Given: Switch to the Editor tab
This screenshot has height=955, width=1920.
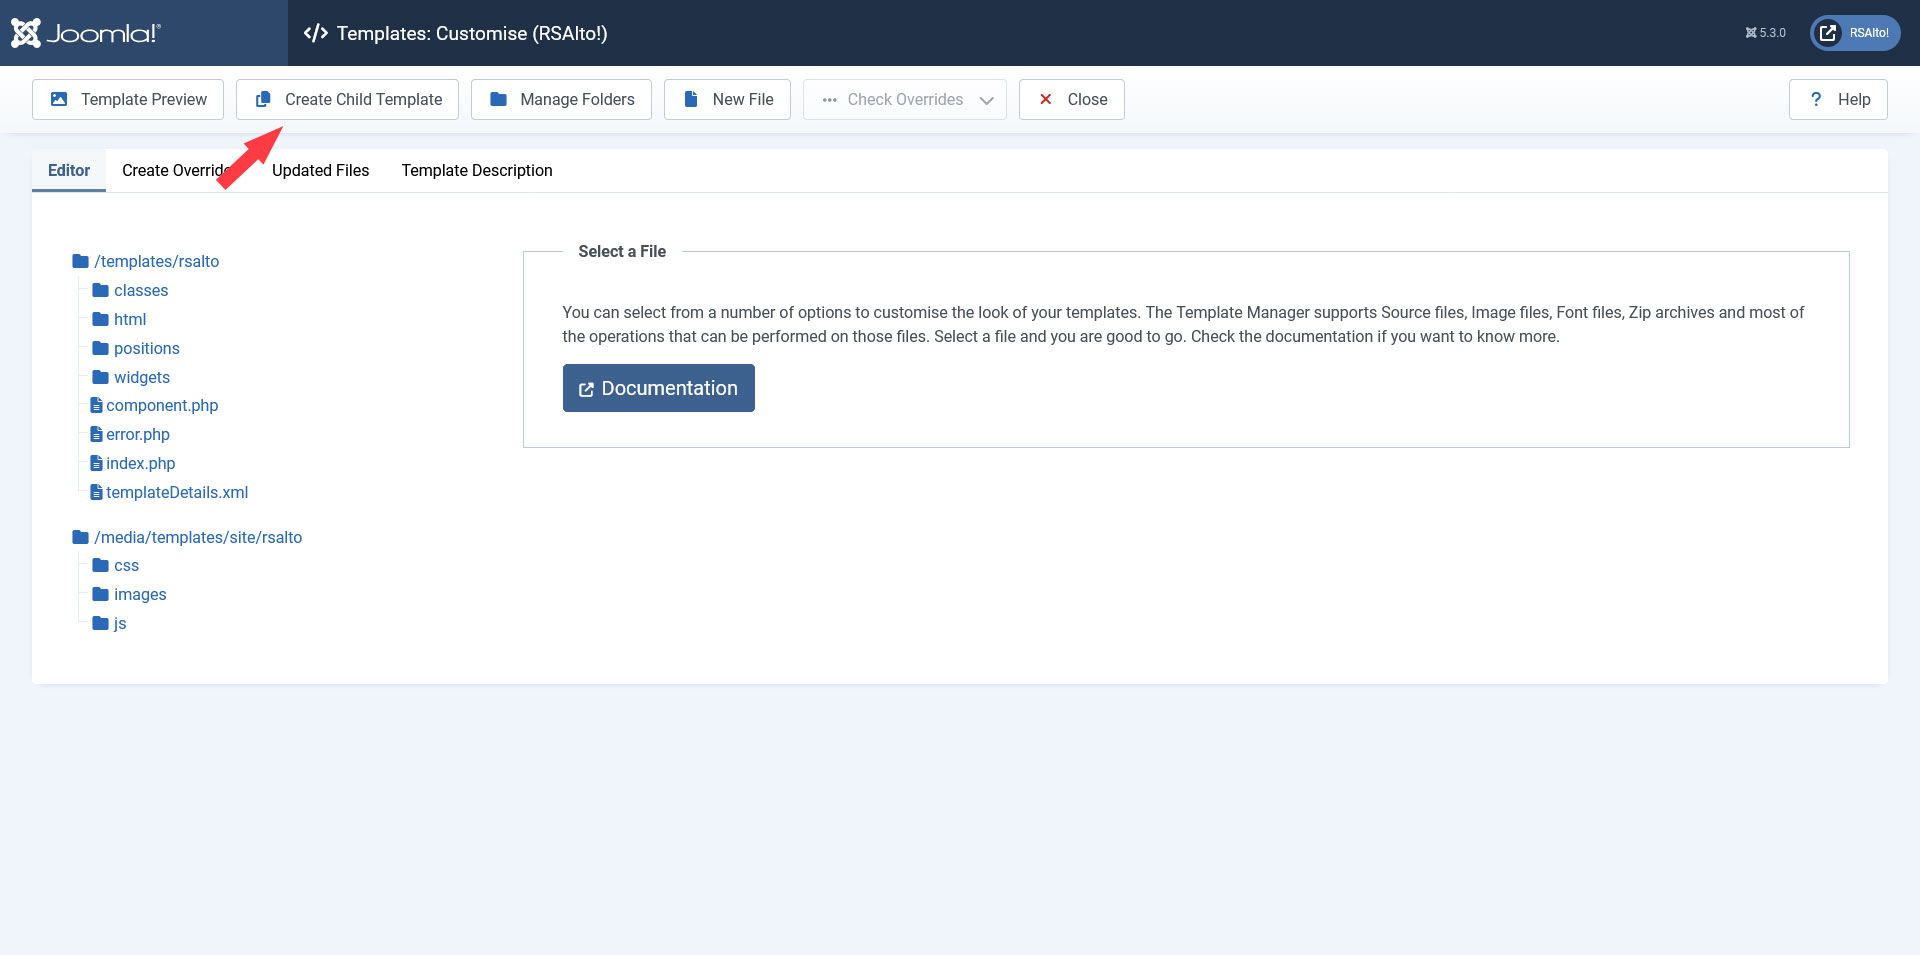Looking at the screenshot, I should (69, 170).
